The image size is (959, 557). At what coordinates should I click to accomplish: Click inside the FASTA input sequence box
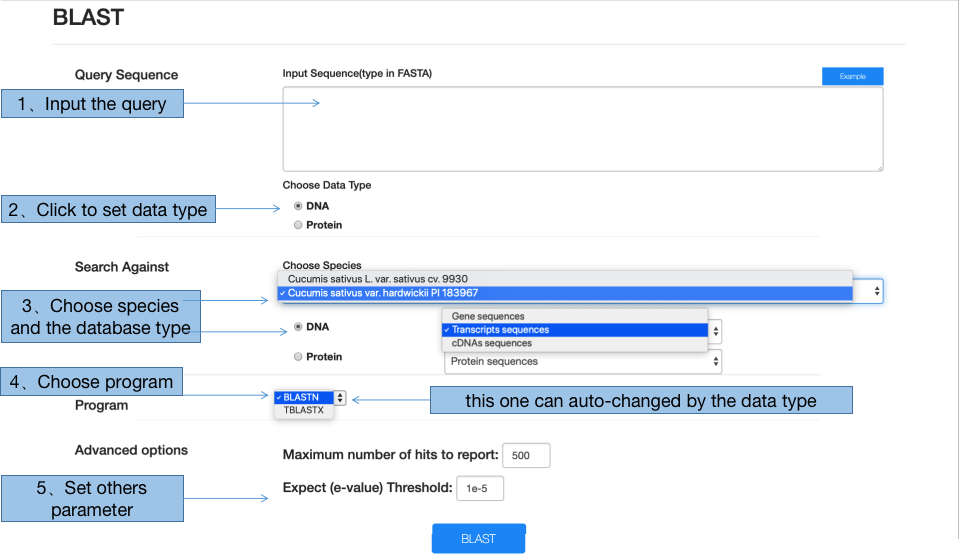point(582,129)
